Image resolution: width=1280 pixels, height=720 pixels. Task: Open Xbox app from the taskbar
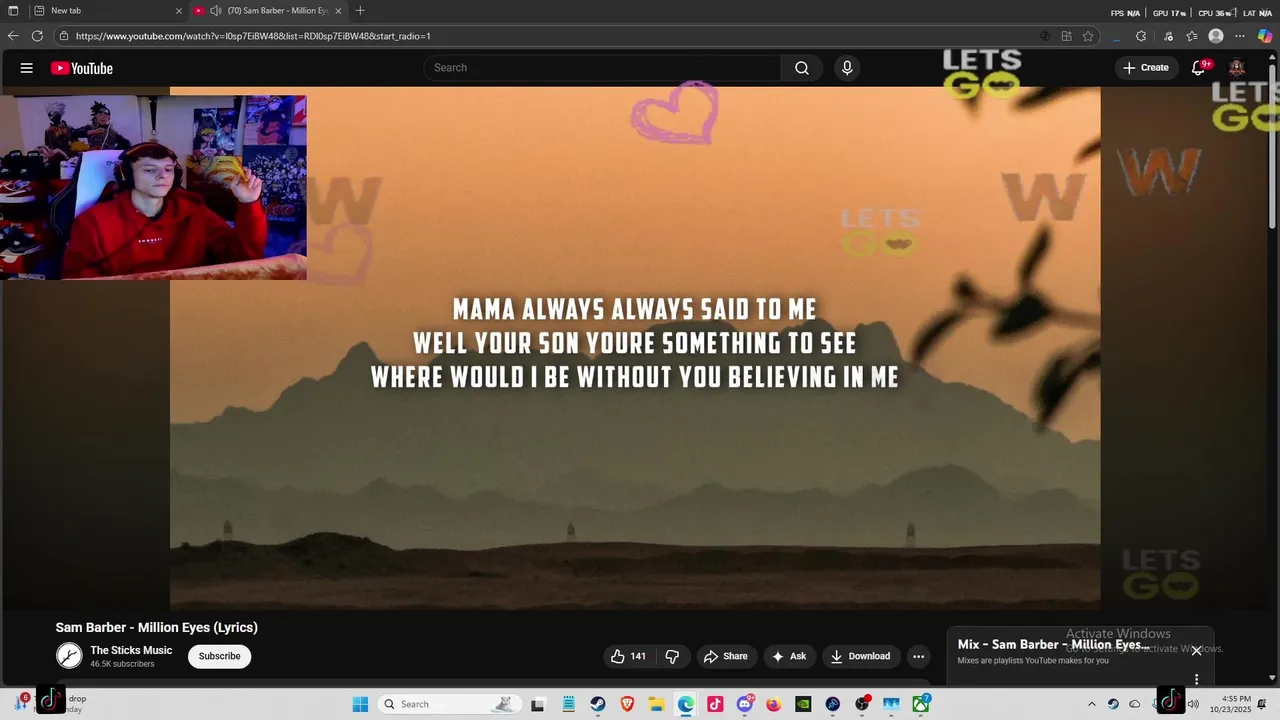click(920, 704)
